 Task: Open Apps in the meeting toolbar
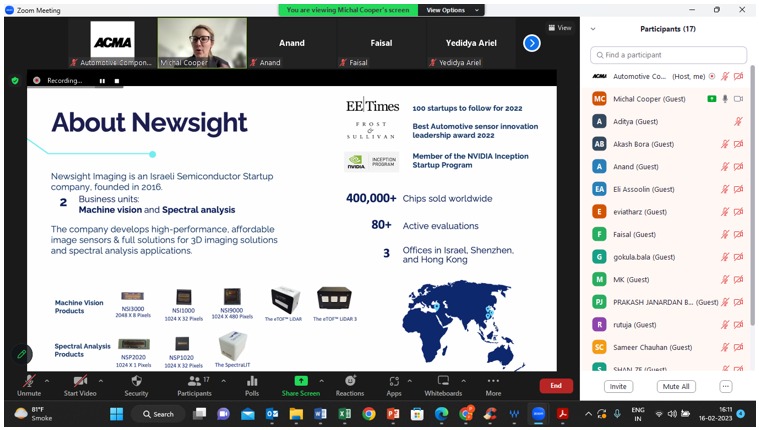[x=394, y=381]
